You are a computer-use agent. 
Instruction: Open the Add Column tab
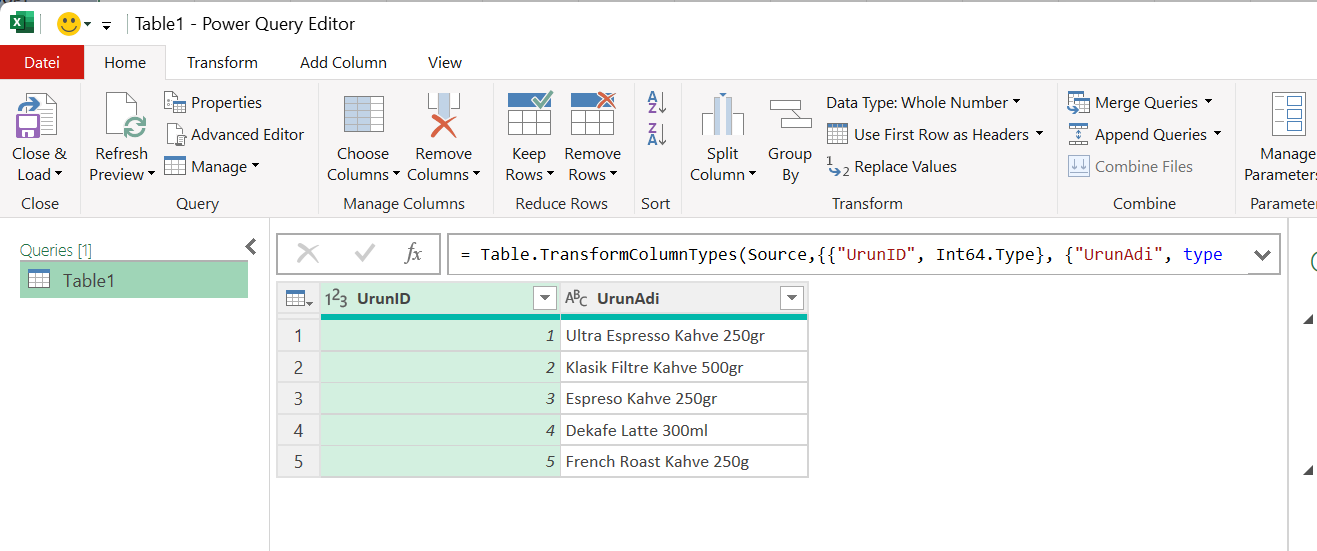(x=343, y=62)
